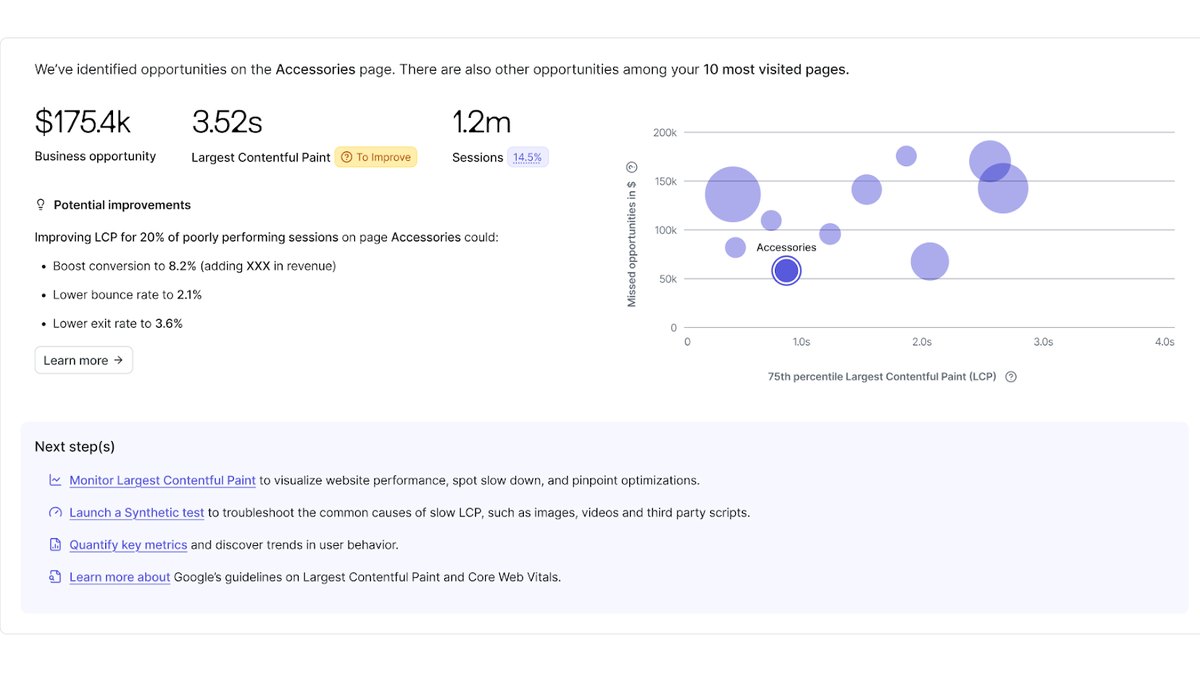Select the large bubble near 0.4s LCP
Viewport: 1200px width, 675px height.
point(733,194)
